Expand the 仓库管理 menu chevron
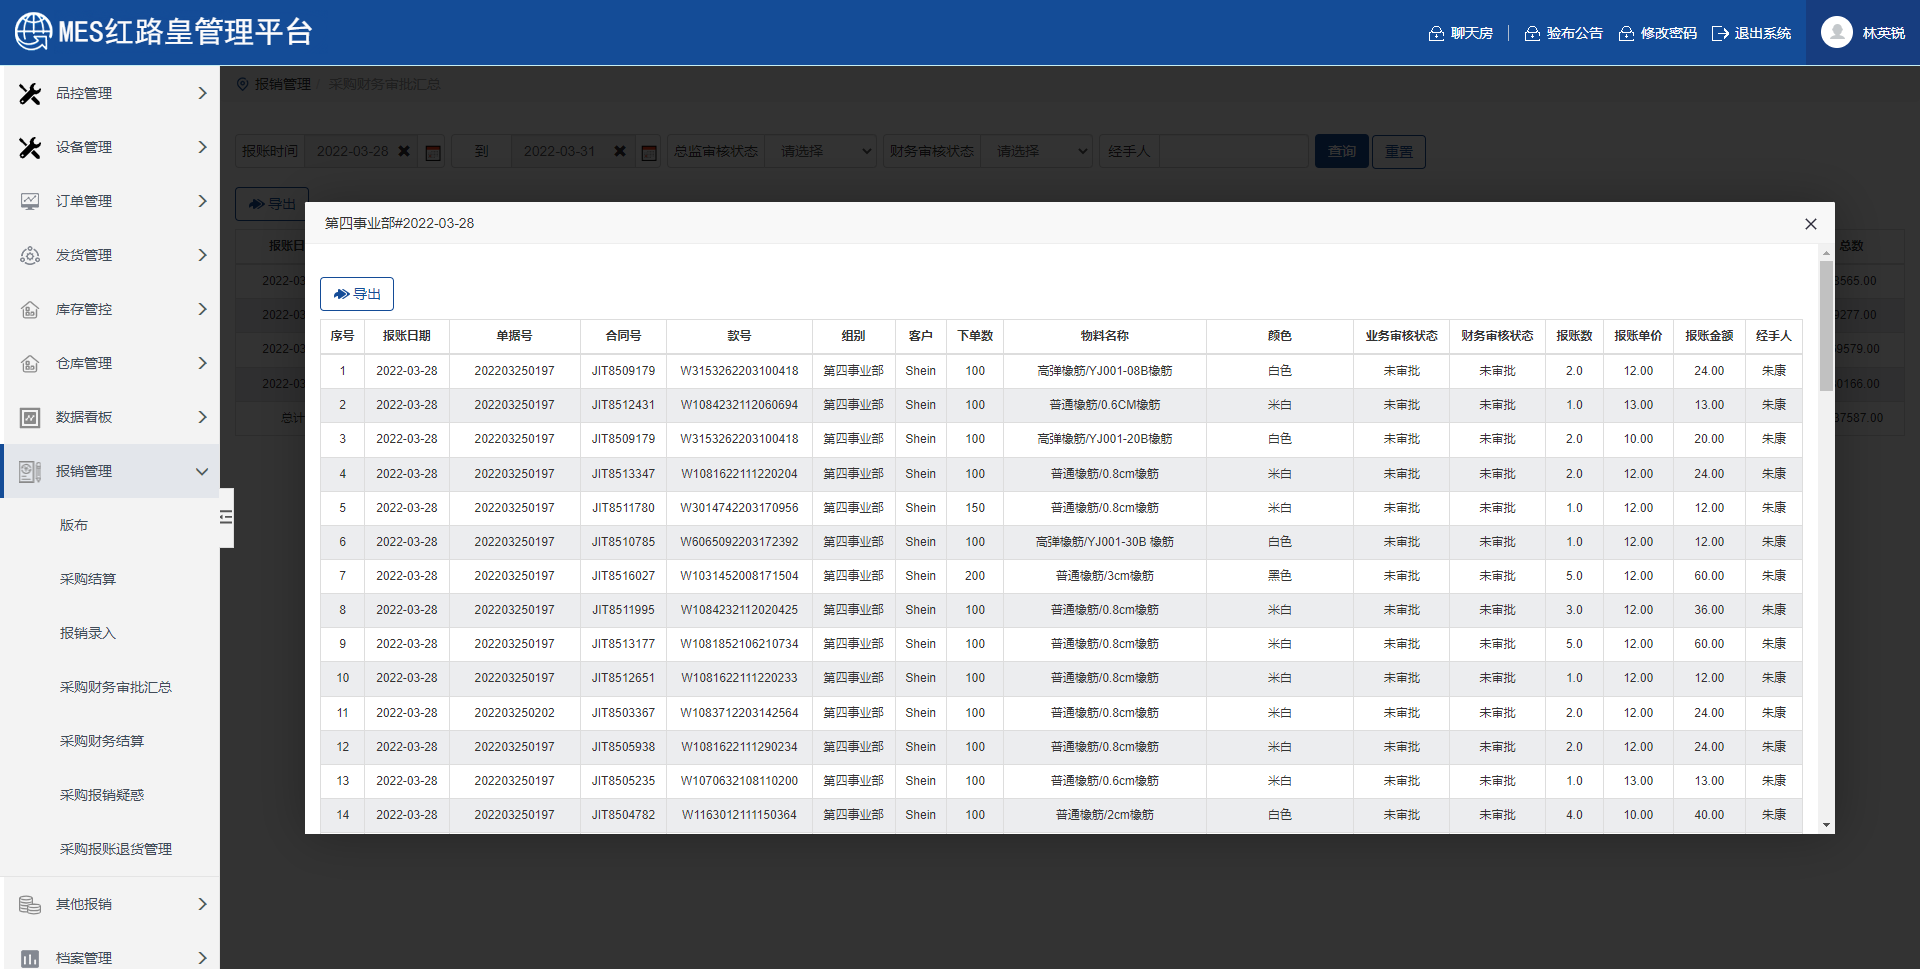The width and height of the screenshot is (1920, 969). 202,363
